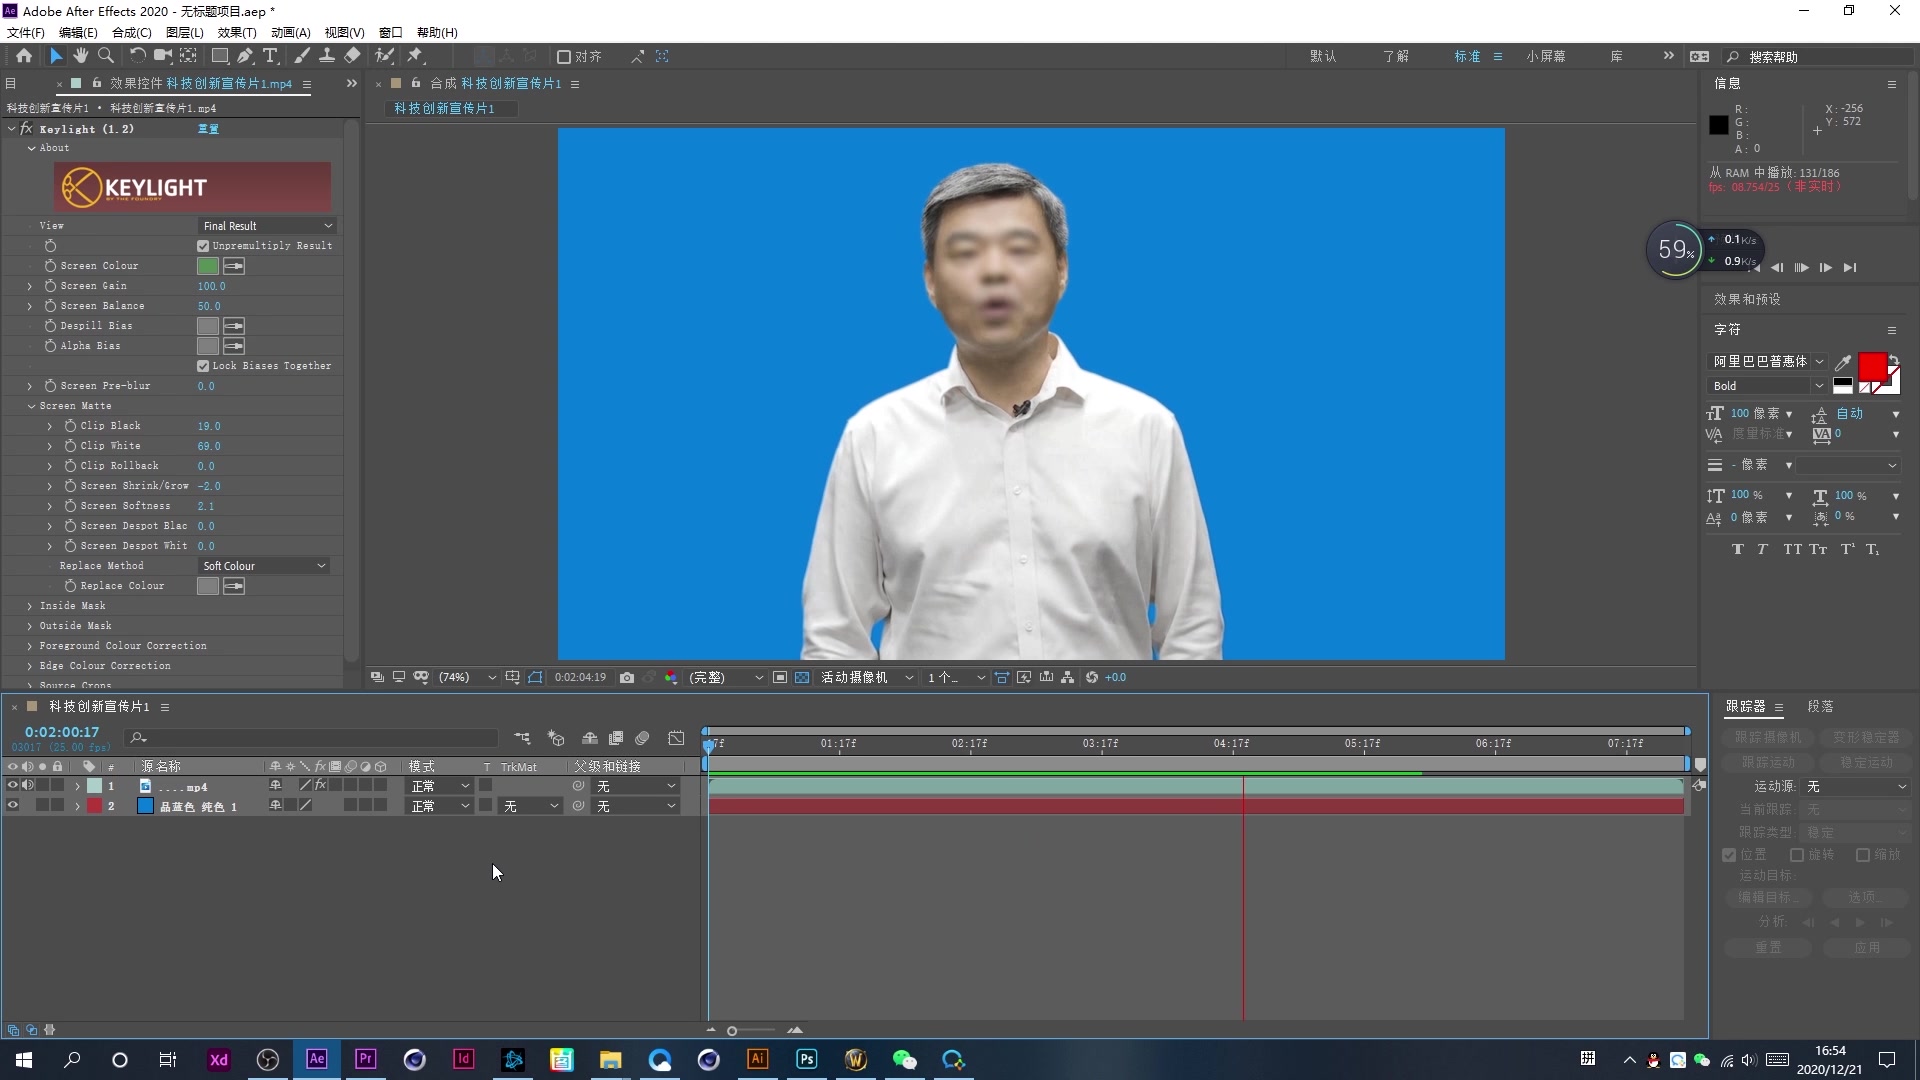
Task: Select the selection tool in toolbar
Action: point(55,55)
